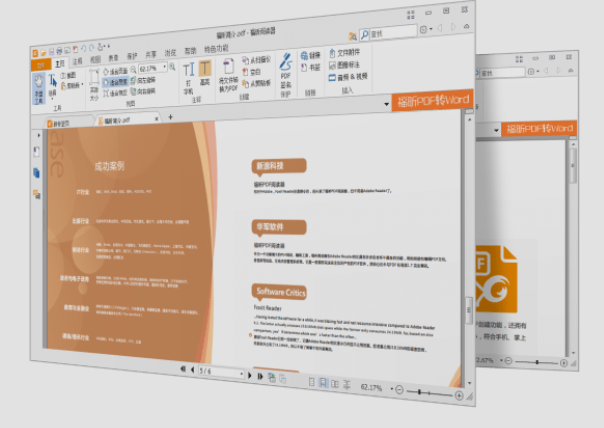The height and width of the screenshot is (428, 604).
Task: Open zoom percentage dropdown in status bar
Action: coord(392,388)
